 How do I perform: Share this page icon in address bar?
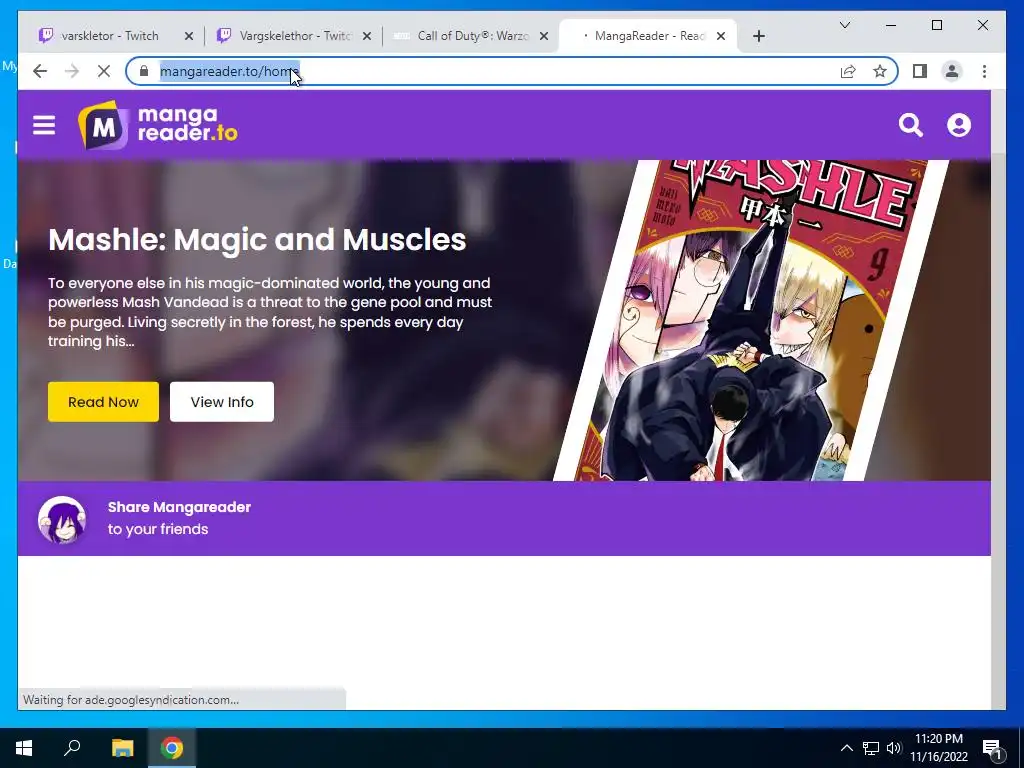(848, 71)
